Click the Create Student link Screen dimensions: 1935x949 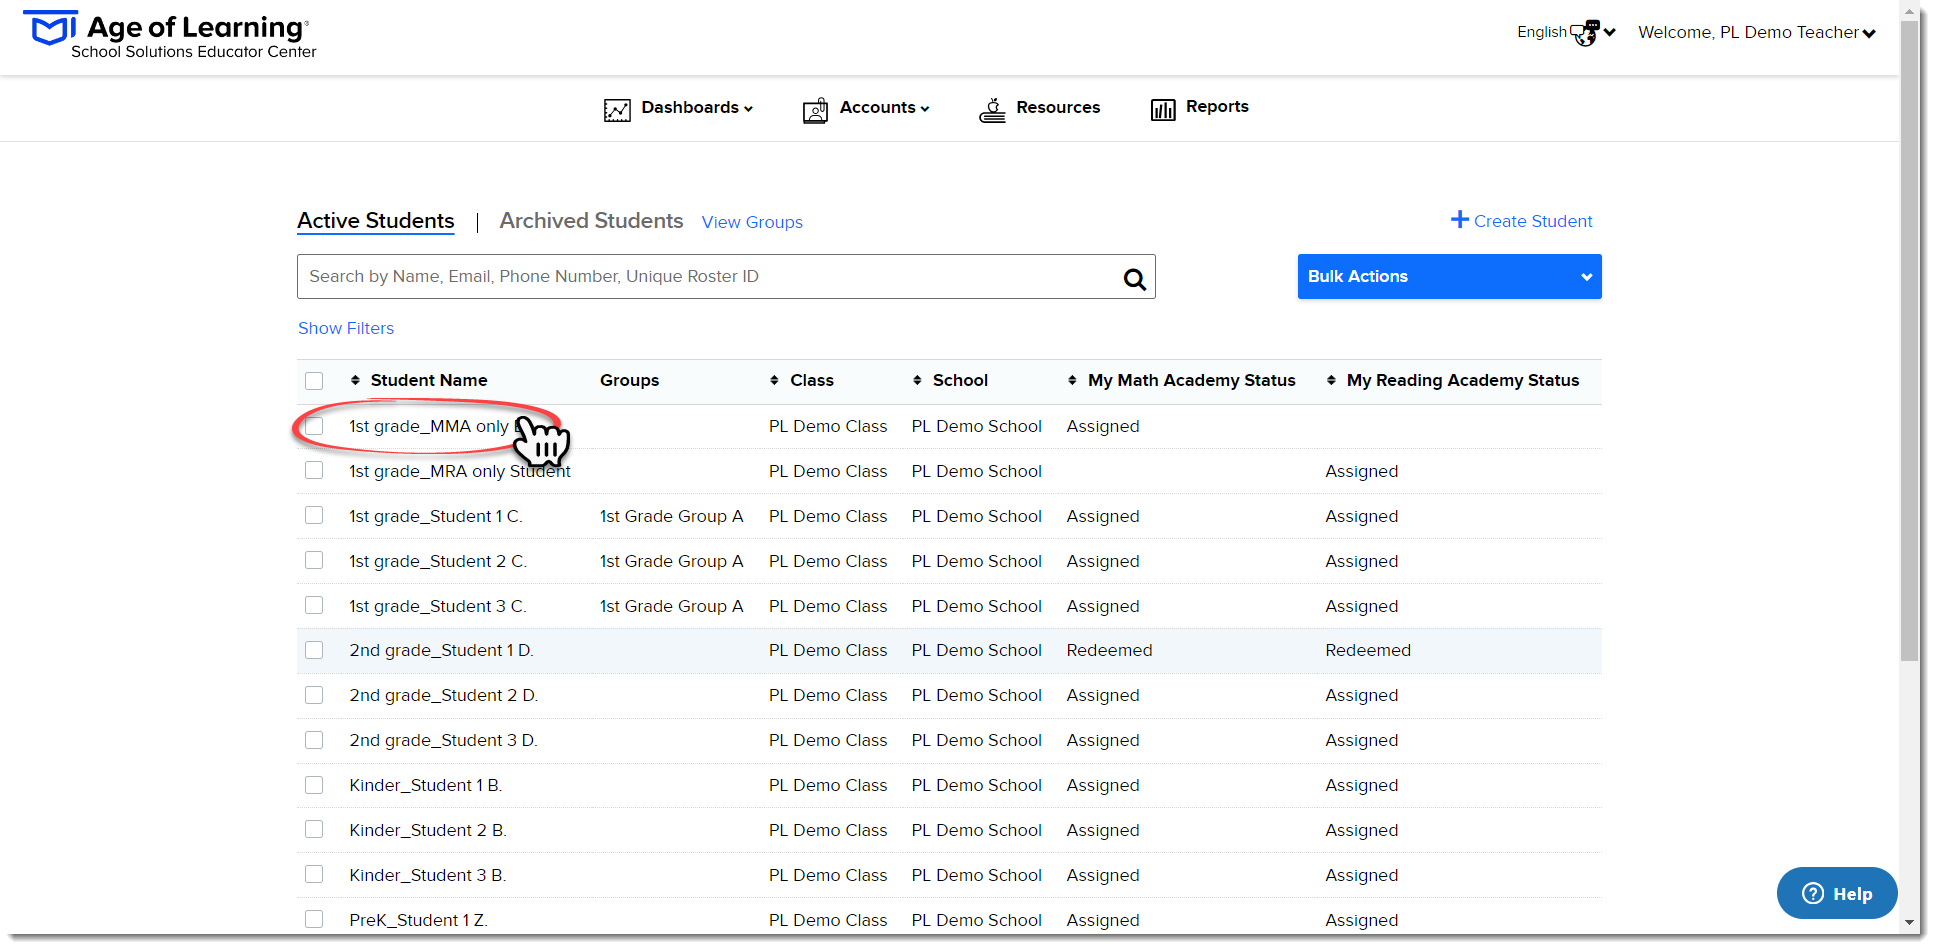click(x=1533, y=221)
